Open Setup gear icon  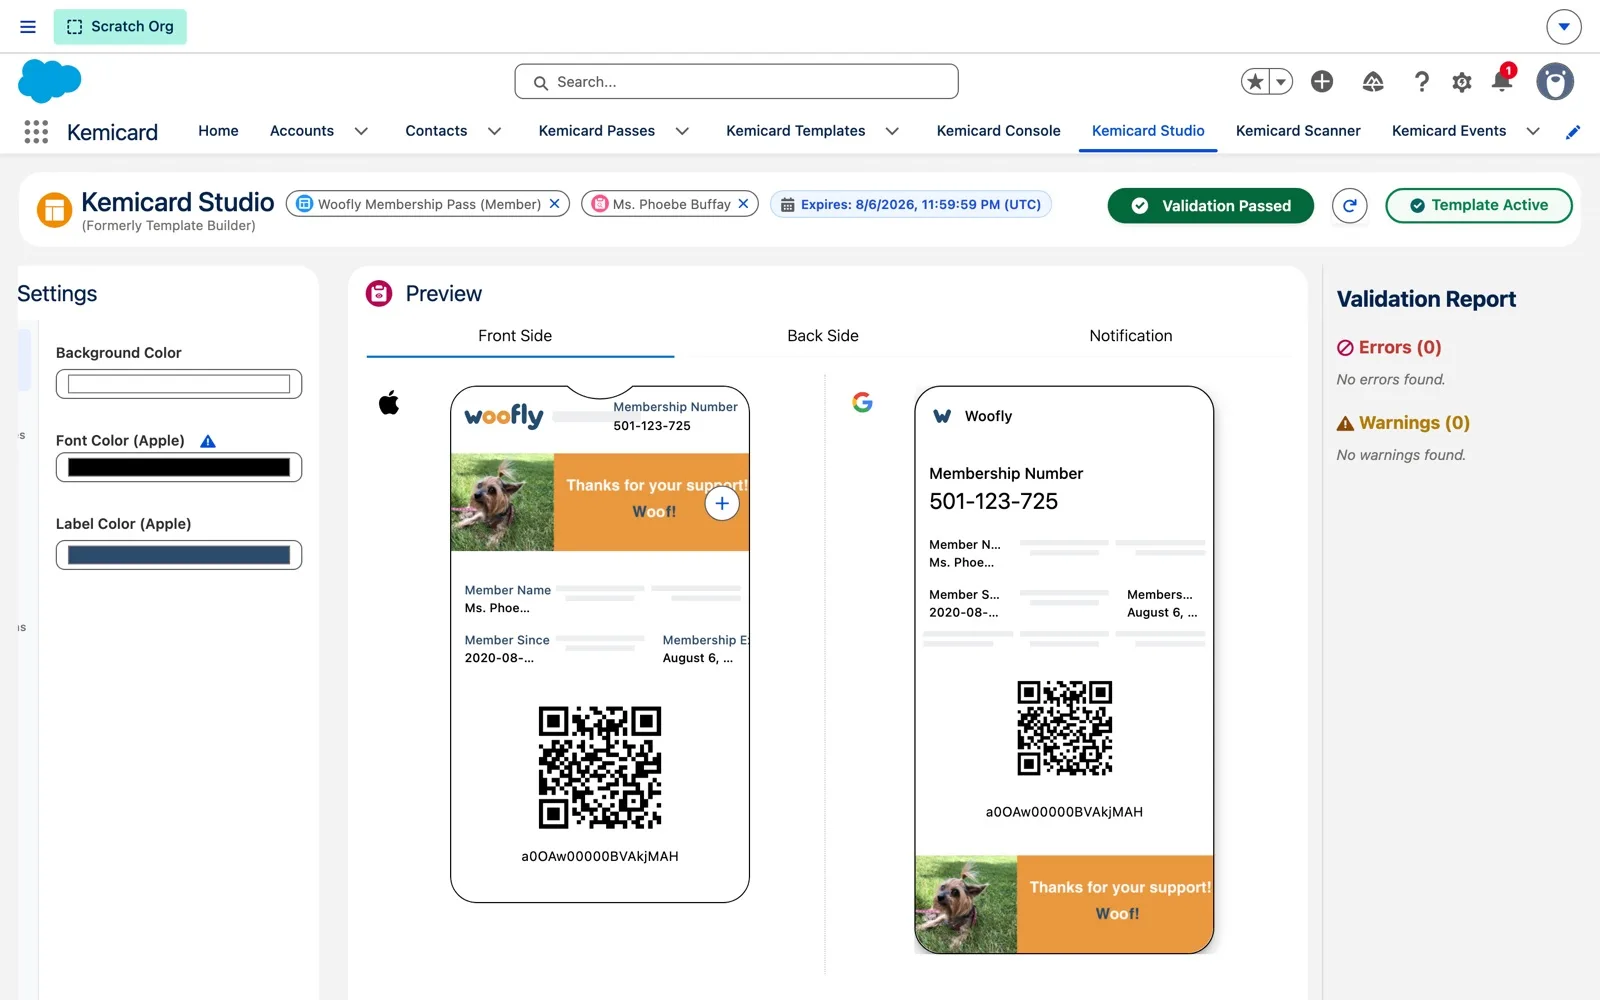click(x=1462, y=82)
